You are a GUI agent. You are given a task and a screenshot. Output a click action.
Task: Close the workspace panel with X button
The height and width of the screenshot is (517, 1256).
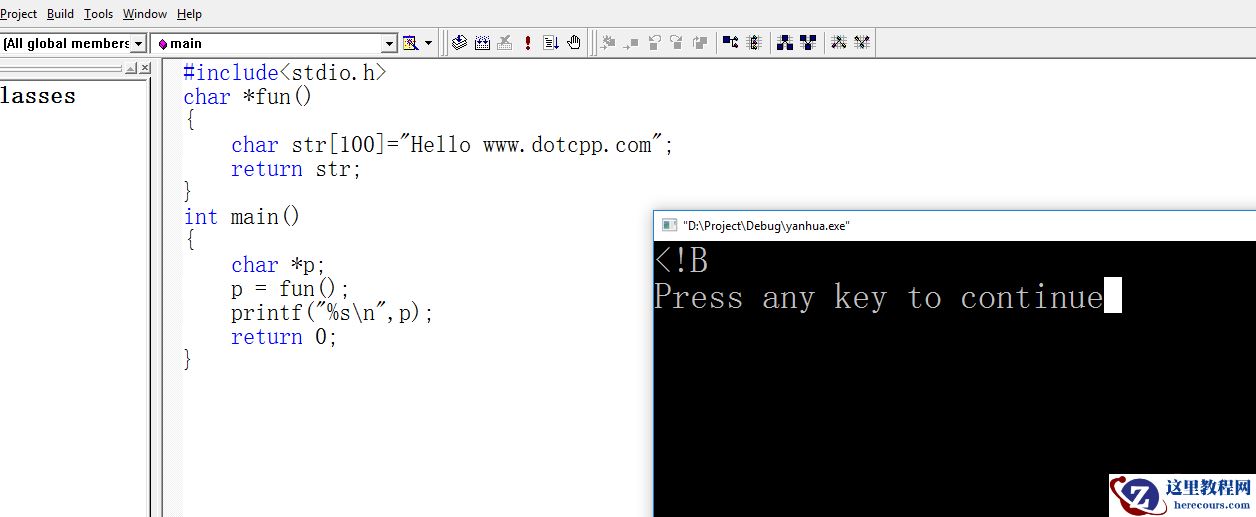(x=145, y=68)
